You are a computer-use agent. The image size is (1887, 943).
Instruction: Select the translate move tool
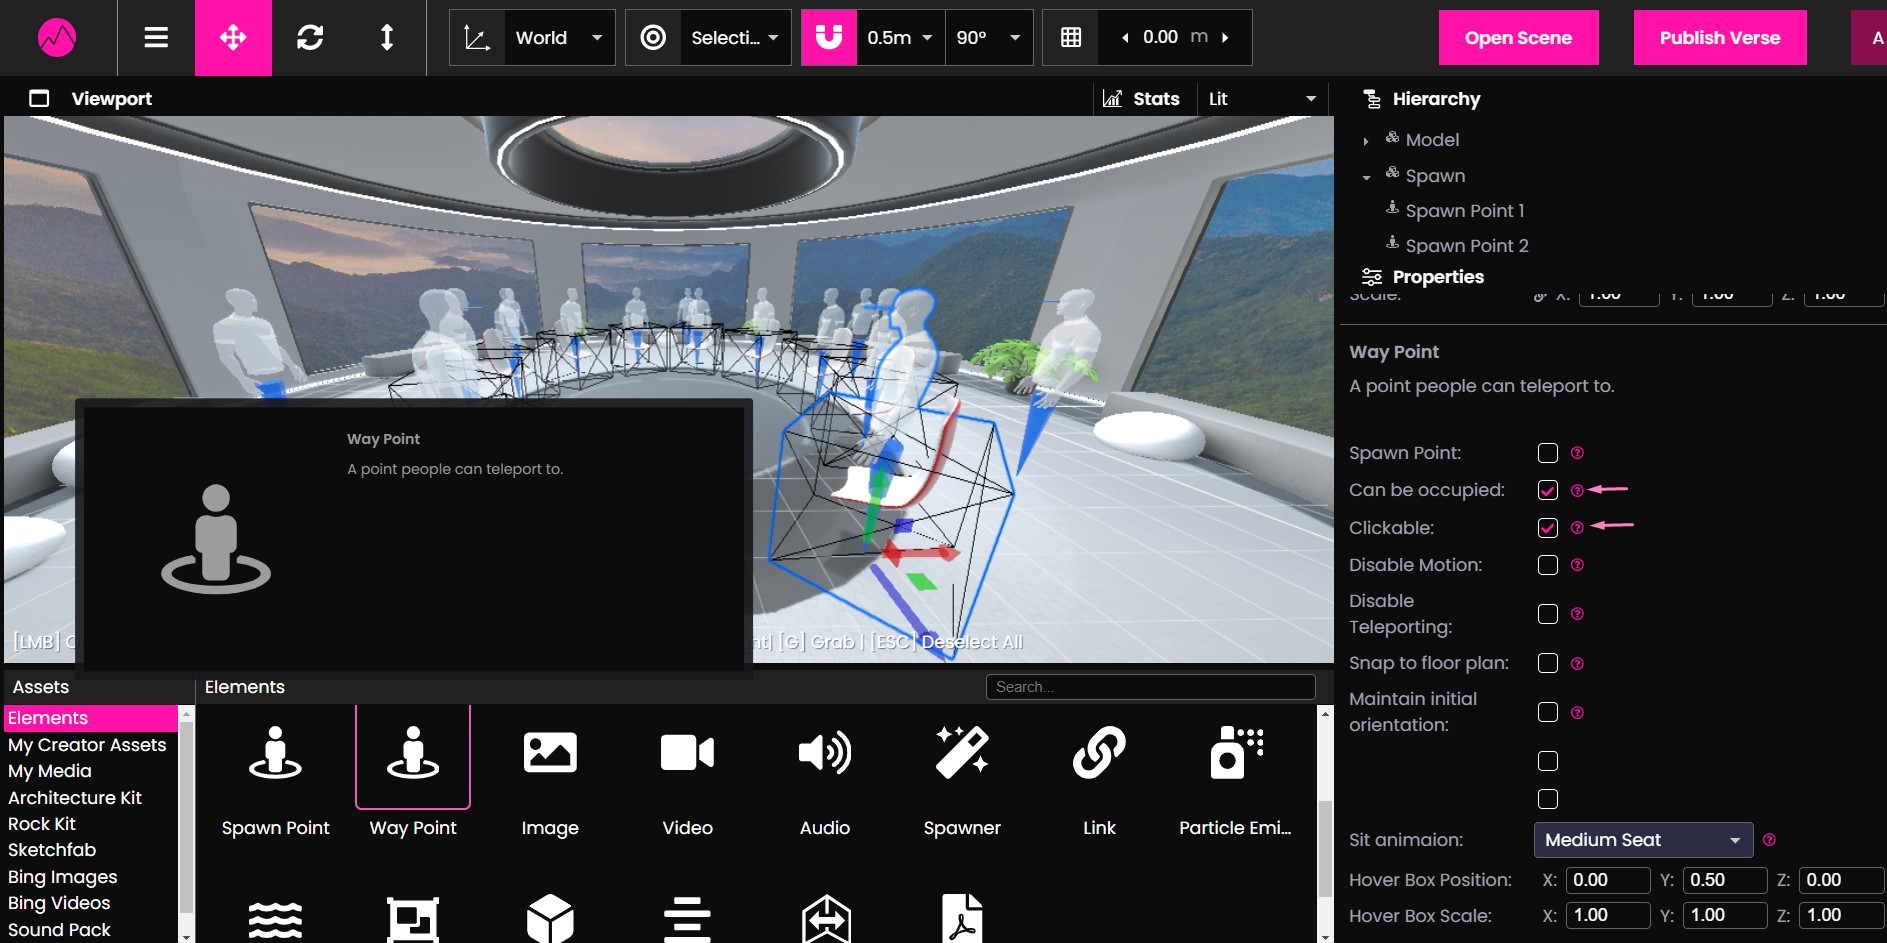233,38
